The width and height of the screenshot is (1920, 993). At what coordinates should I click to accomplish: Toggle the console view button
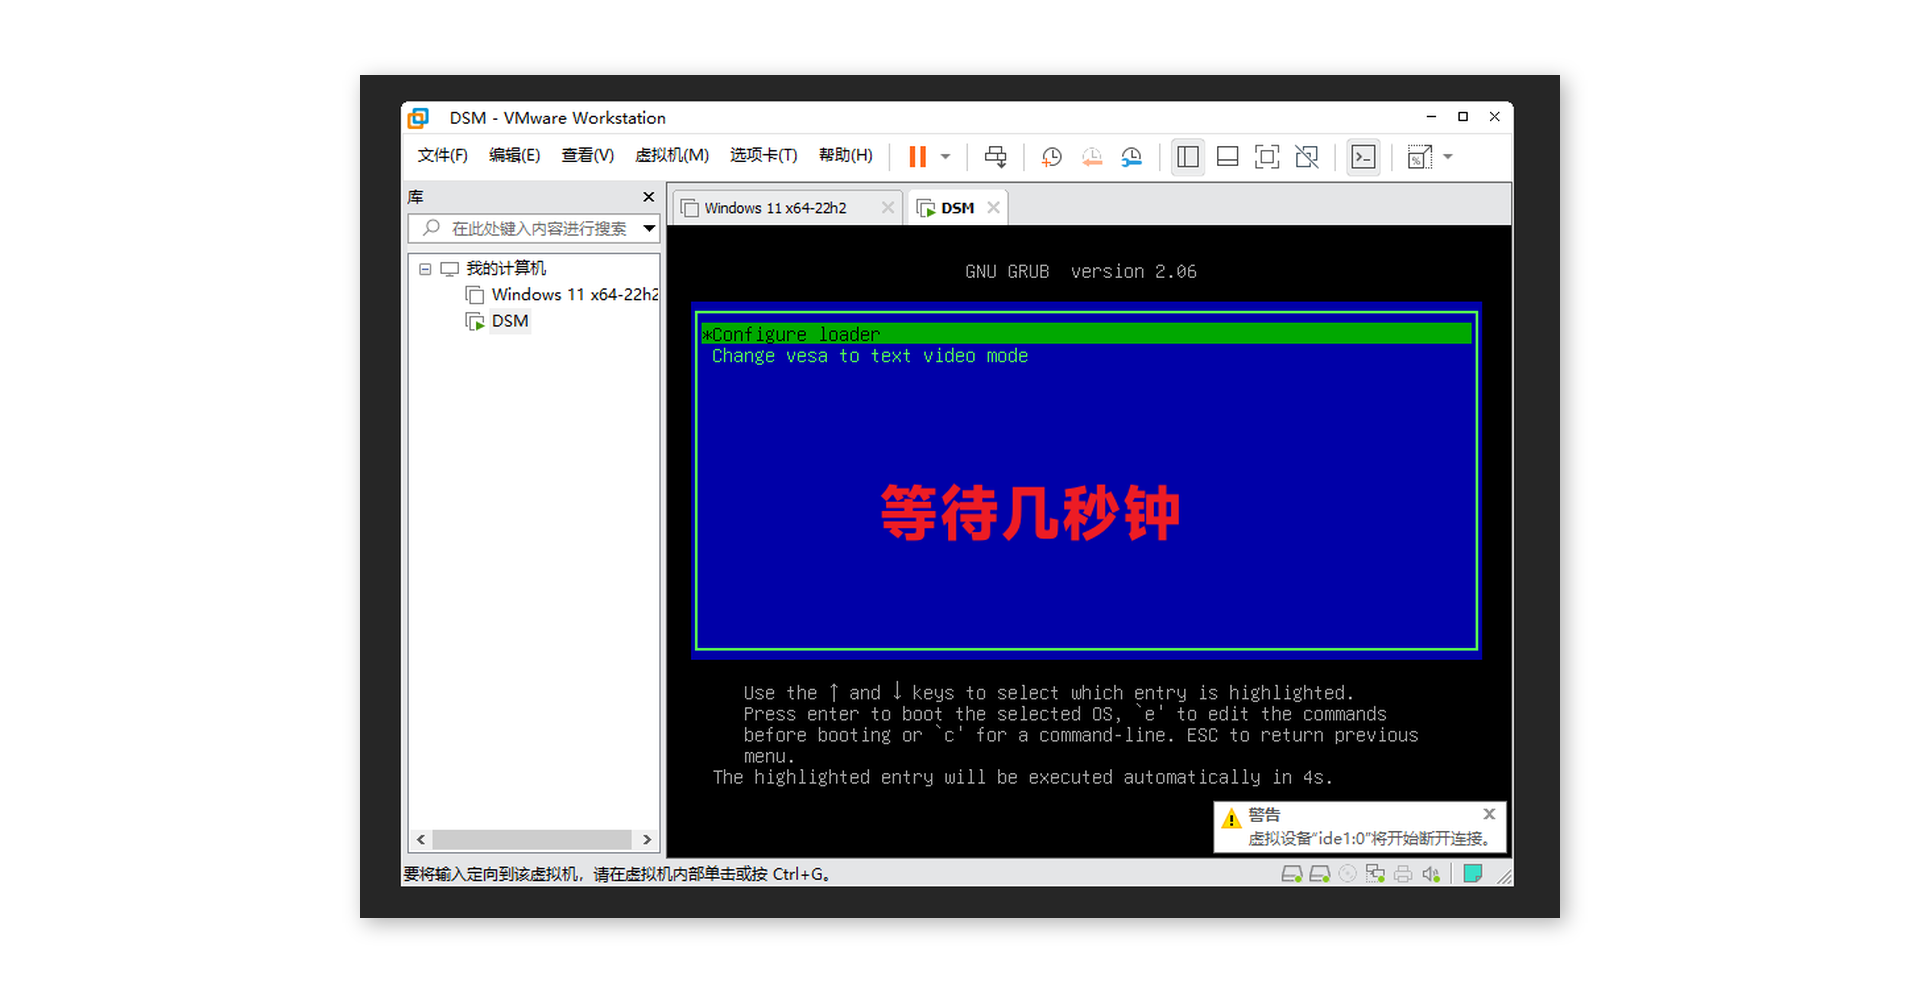[x=1363, y=157]
